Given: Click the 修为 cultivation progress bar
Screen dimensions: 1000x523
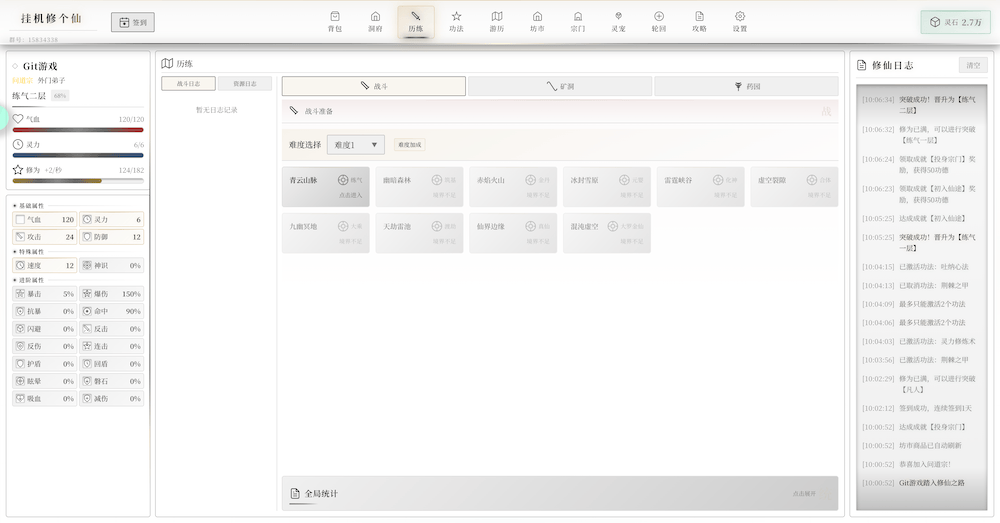Looking at the screenshot, I should [78, 181].
